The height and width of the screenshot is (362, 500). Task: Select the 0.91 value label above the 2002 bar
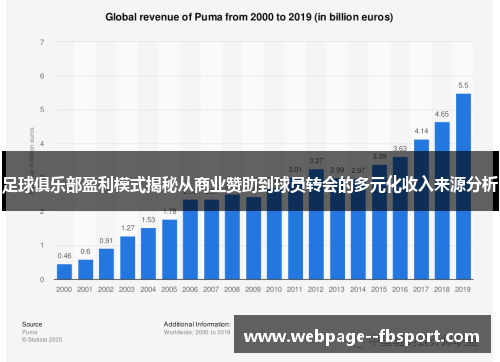[106, 241]
